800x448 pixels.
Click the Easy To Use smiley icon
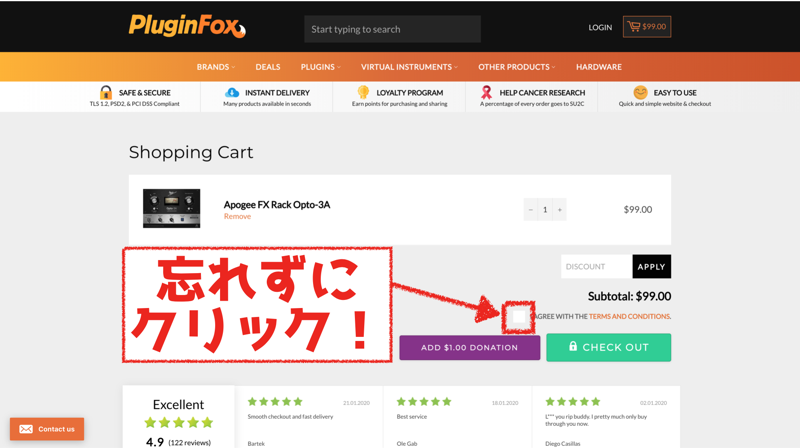pos(640,92)
